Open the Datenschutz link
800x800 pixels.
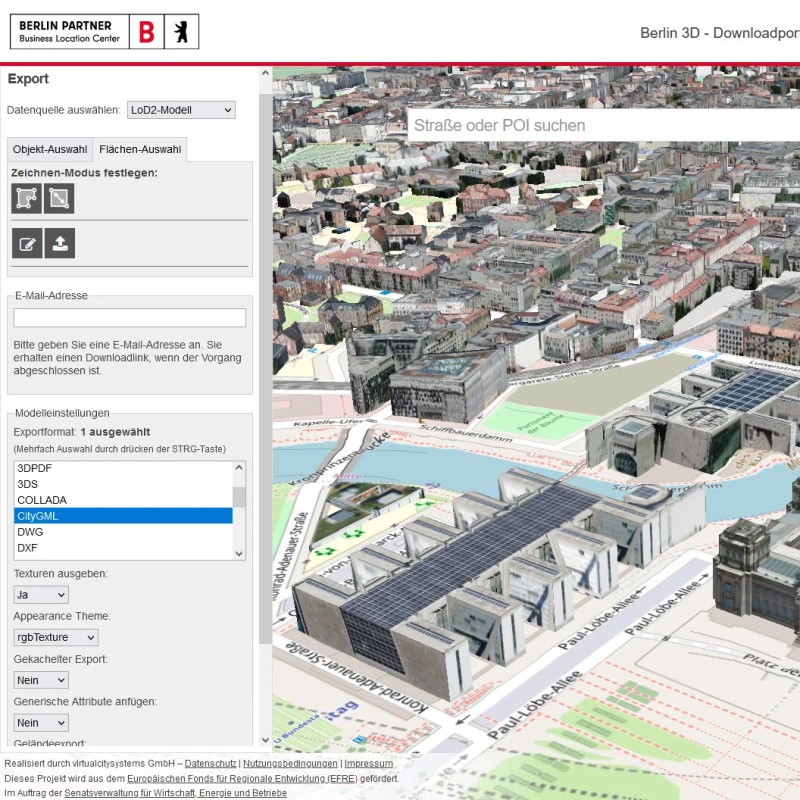[210, 763]
